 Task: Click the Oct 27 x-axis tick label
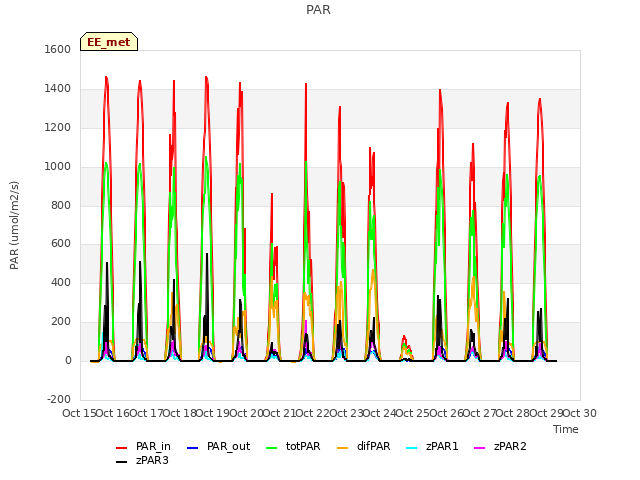pos(480,413)
